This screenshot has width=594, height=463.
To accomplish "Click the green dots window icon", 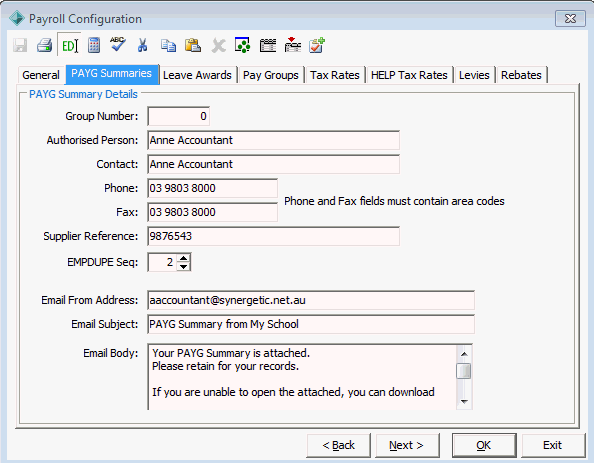I will coord(242,45).
